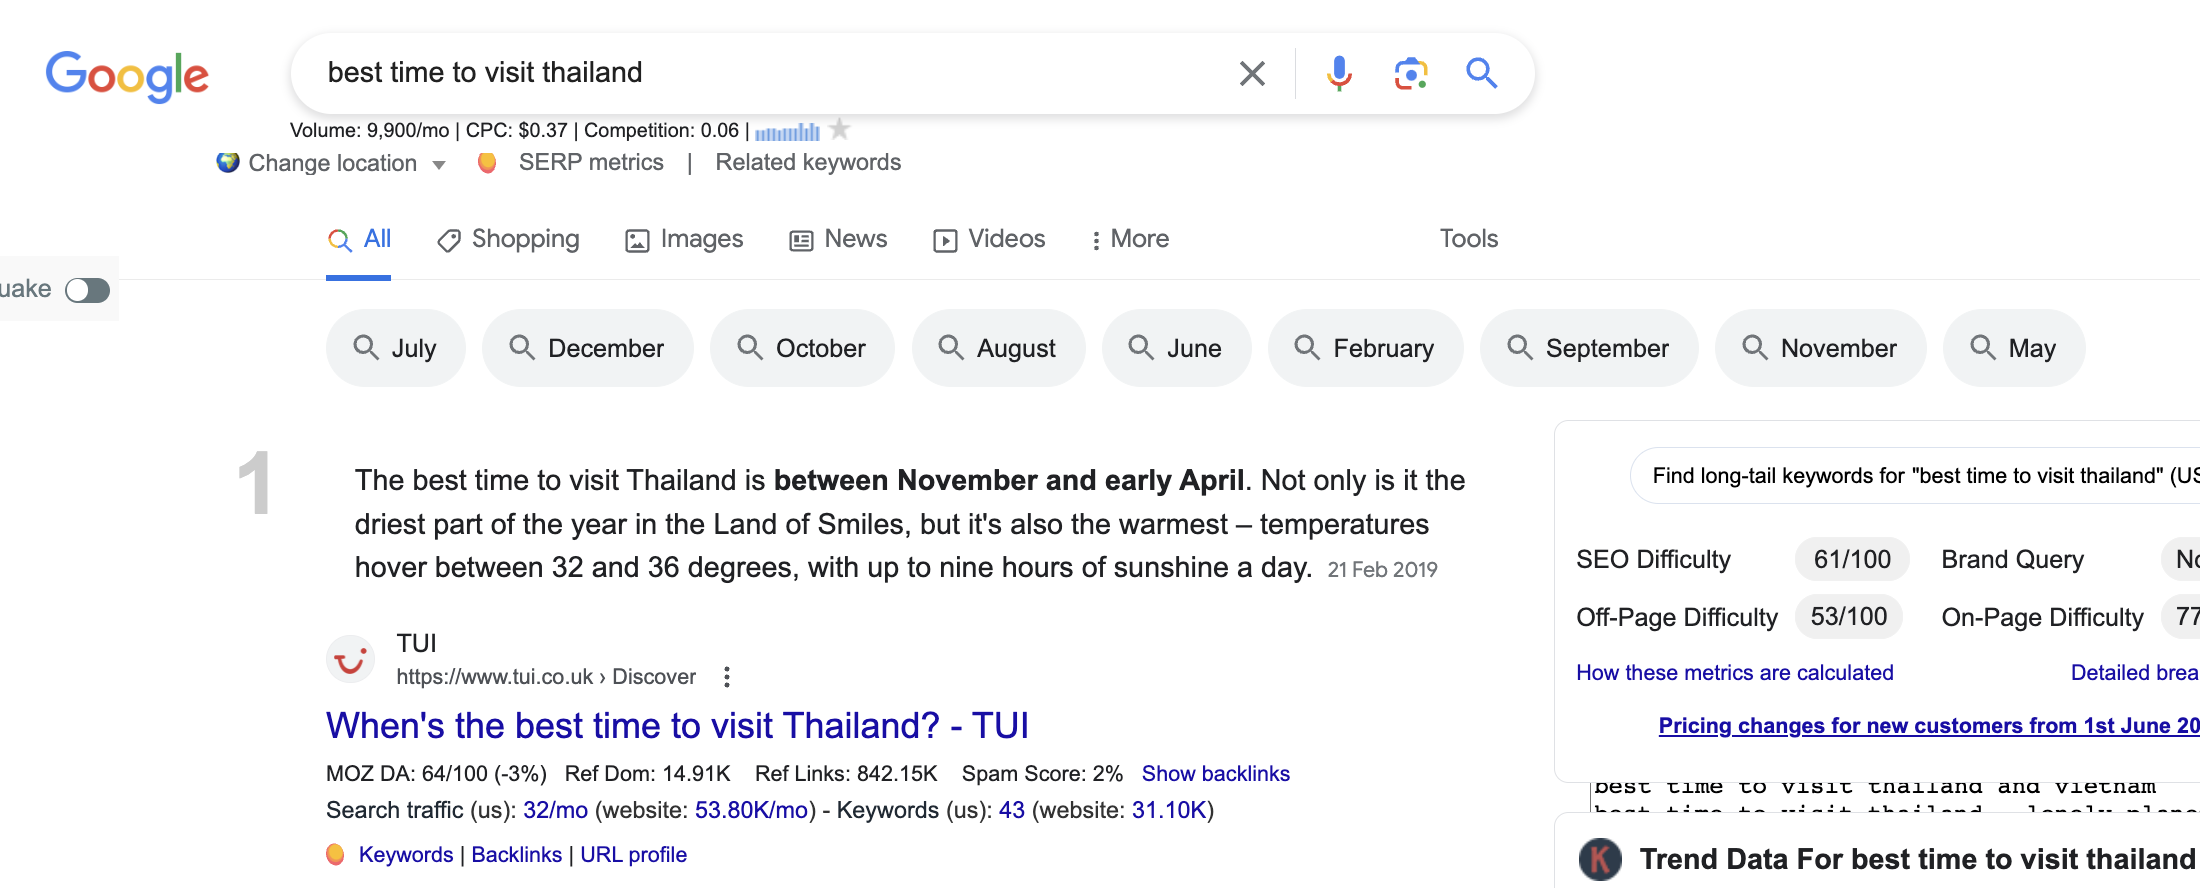Click the TUI site favicon
The image size is (2200, 888).
(x=351, y=660)
